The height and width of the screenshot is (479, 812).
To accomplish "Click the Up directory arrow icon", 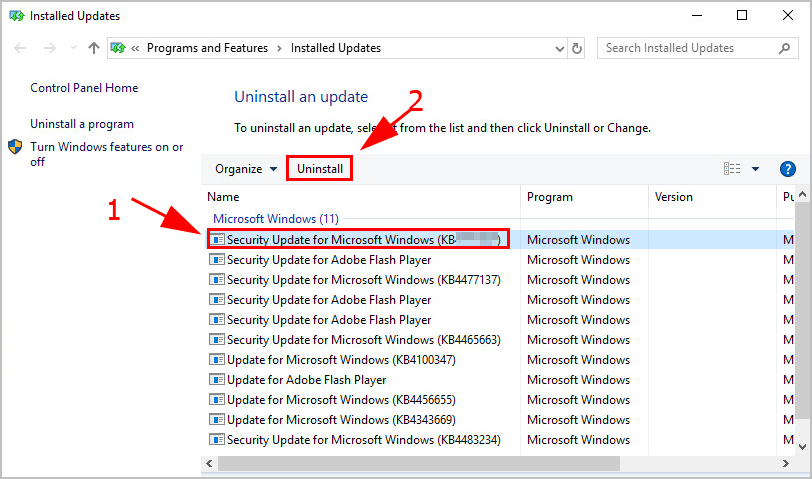I will pyautogui.click(x=93, y=48).
